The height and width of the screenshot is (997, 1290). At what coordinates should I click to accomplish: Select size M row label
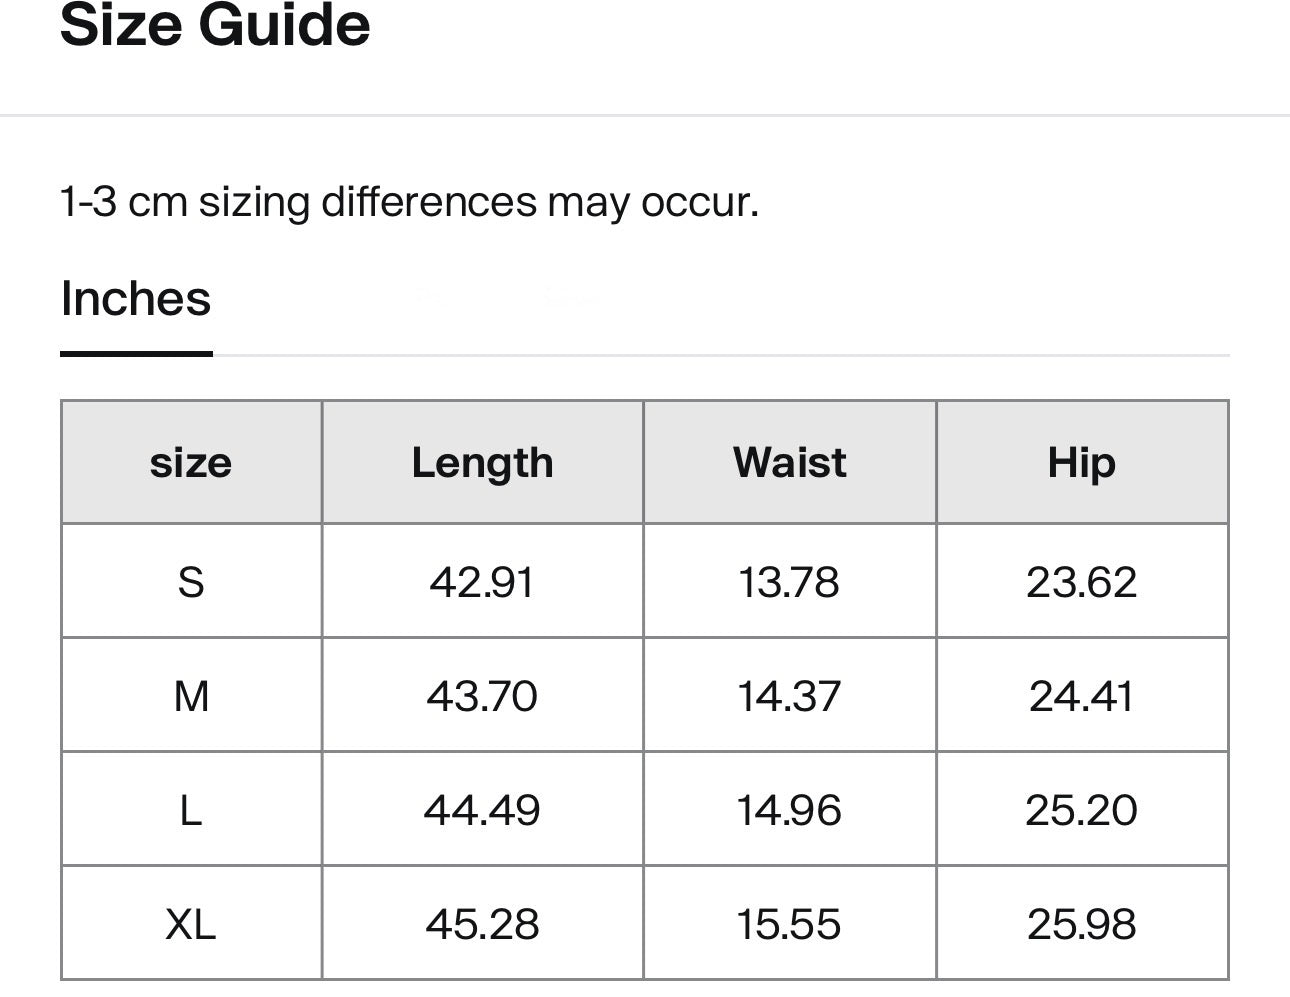(x=191, y=694)
